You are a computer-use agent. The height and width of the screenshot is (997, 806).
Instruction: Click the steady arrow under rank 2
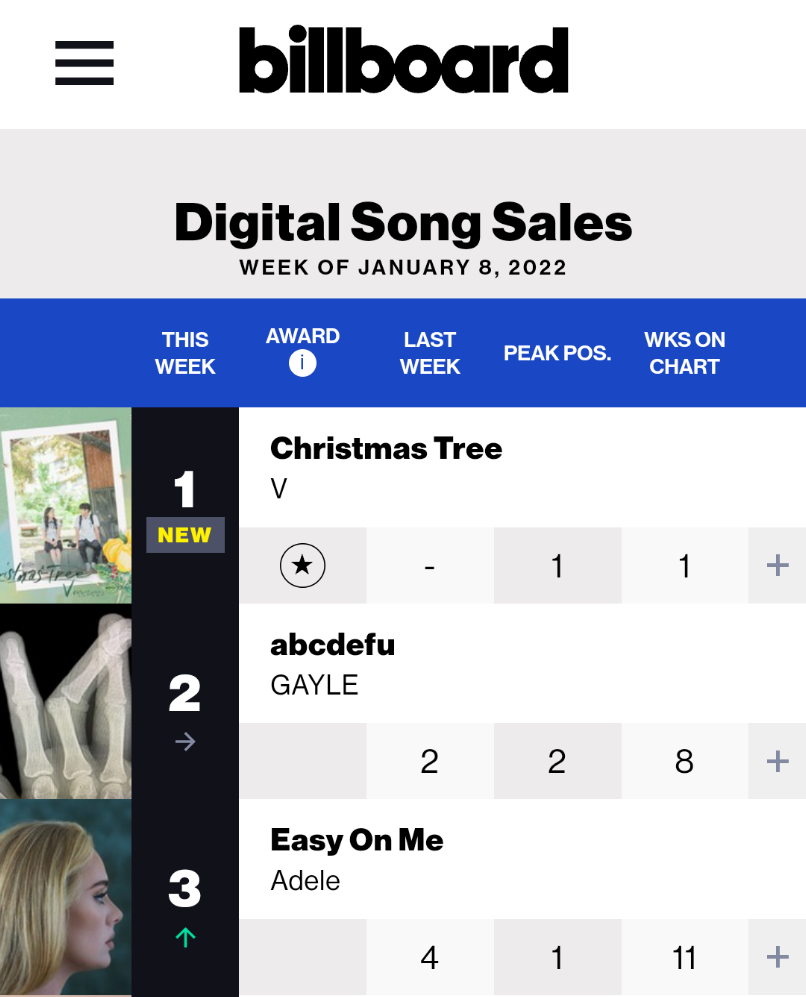click(x=185, y=742)
